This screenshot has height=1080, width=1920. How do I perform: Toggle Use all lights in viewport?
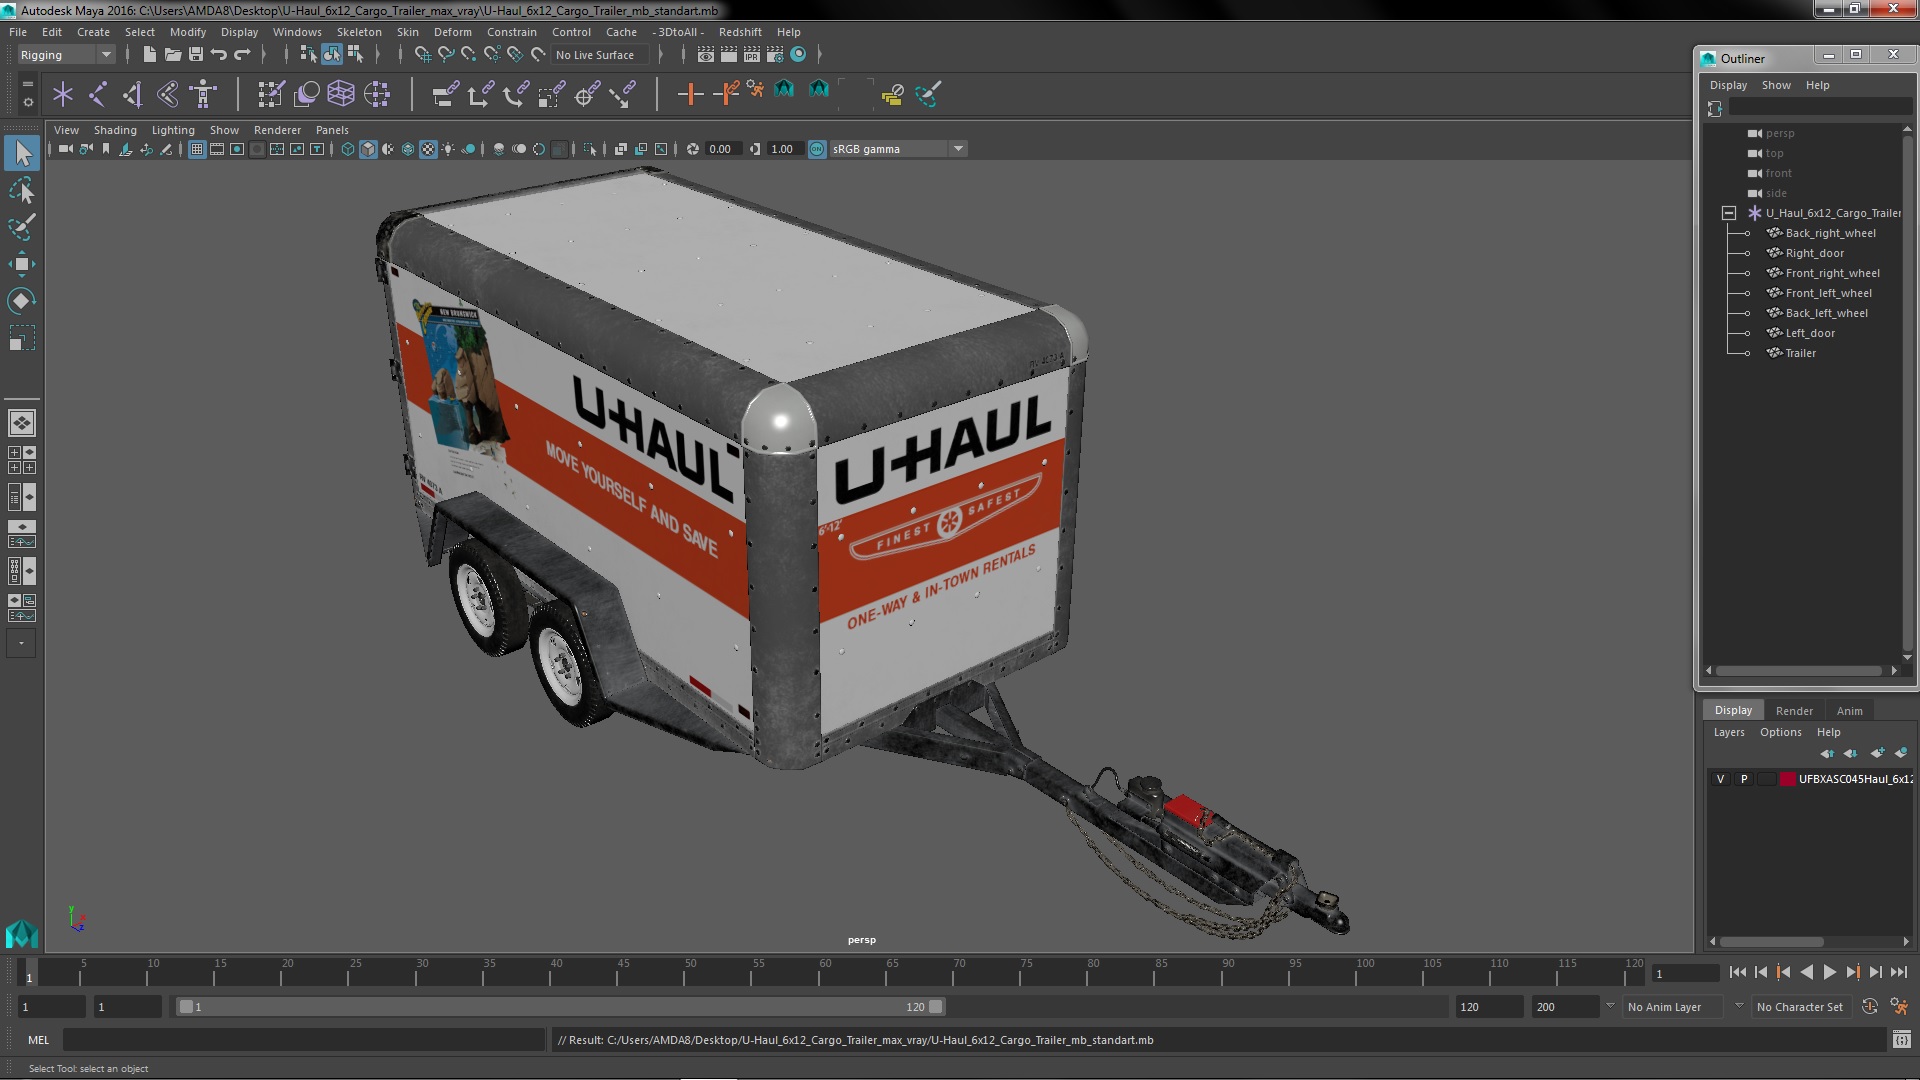448,149
